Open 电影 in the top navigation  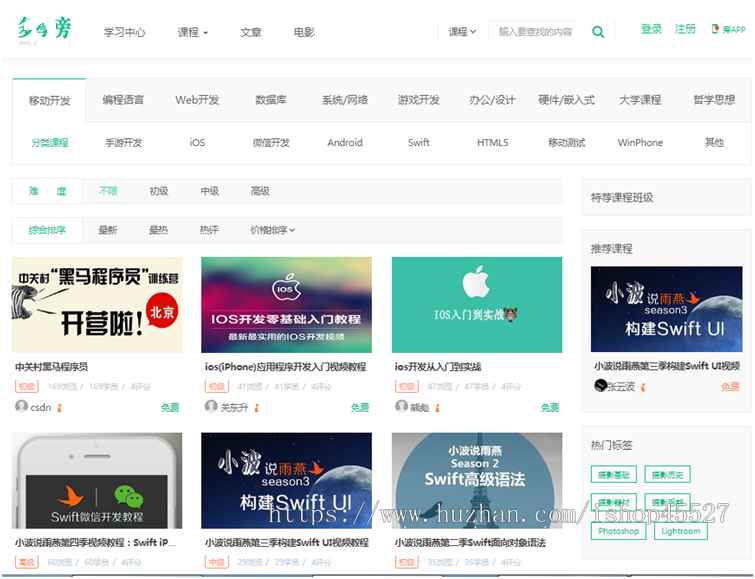click(304, 32)
